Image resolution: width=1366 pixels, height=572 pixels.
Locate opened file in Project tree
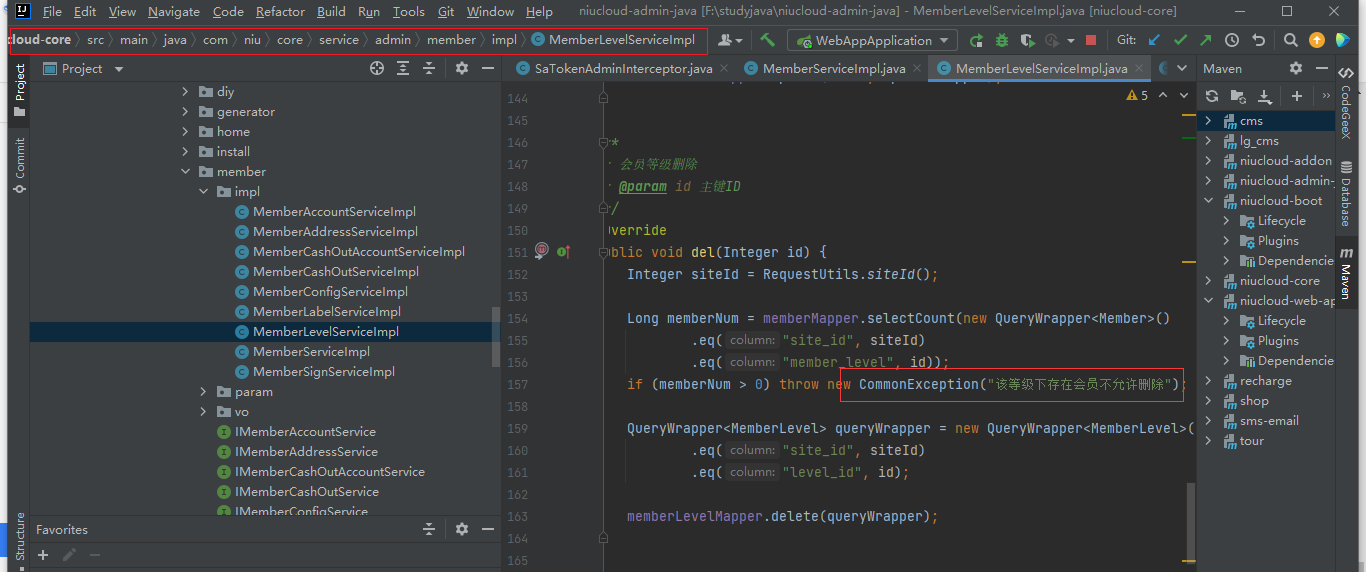(377, 69)
